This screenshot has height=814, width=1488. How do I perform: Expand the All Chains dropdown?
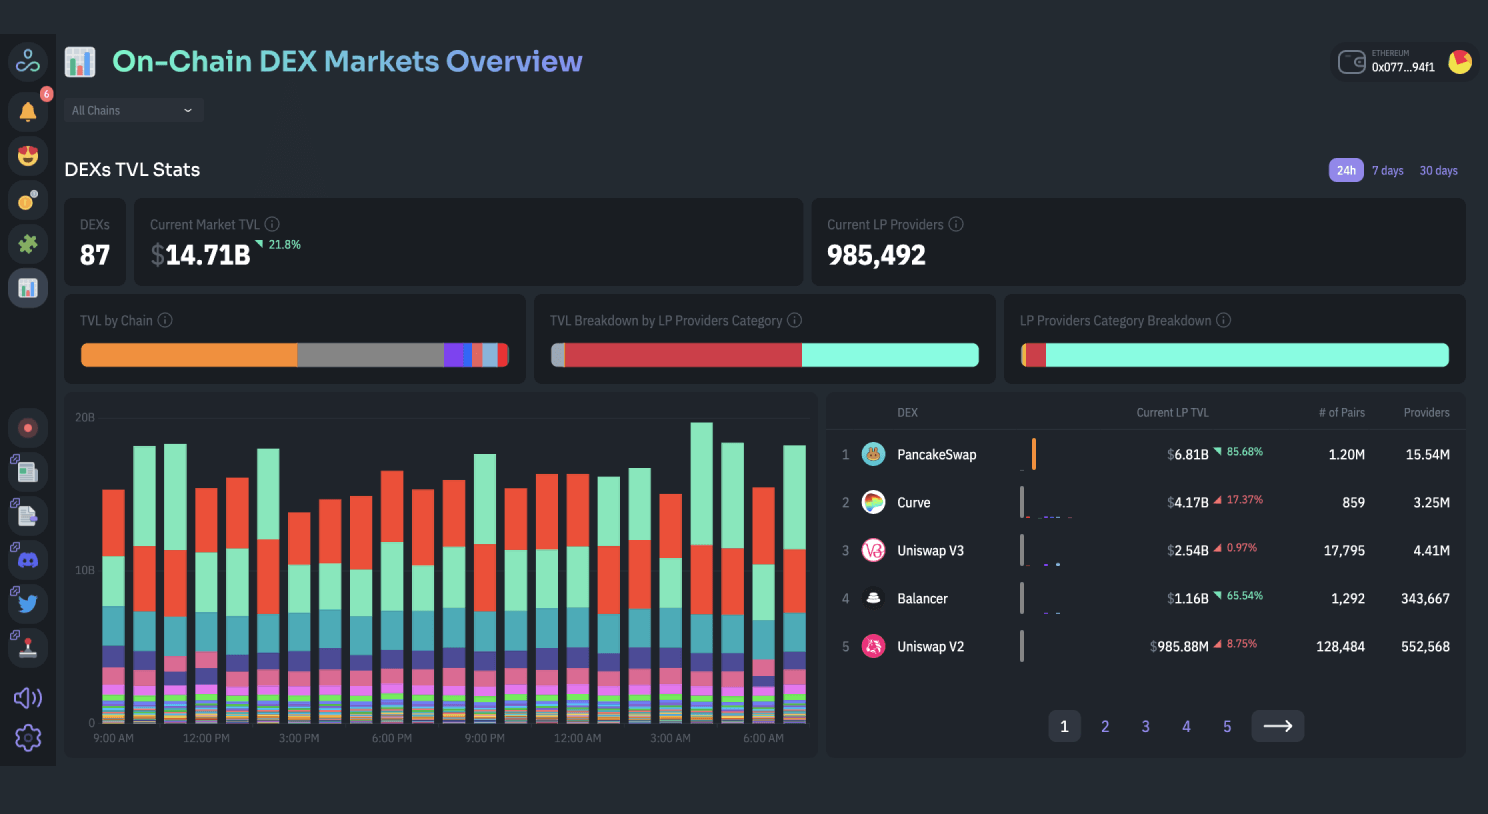[133, 111]
